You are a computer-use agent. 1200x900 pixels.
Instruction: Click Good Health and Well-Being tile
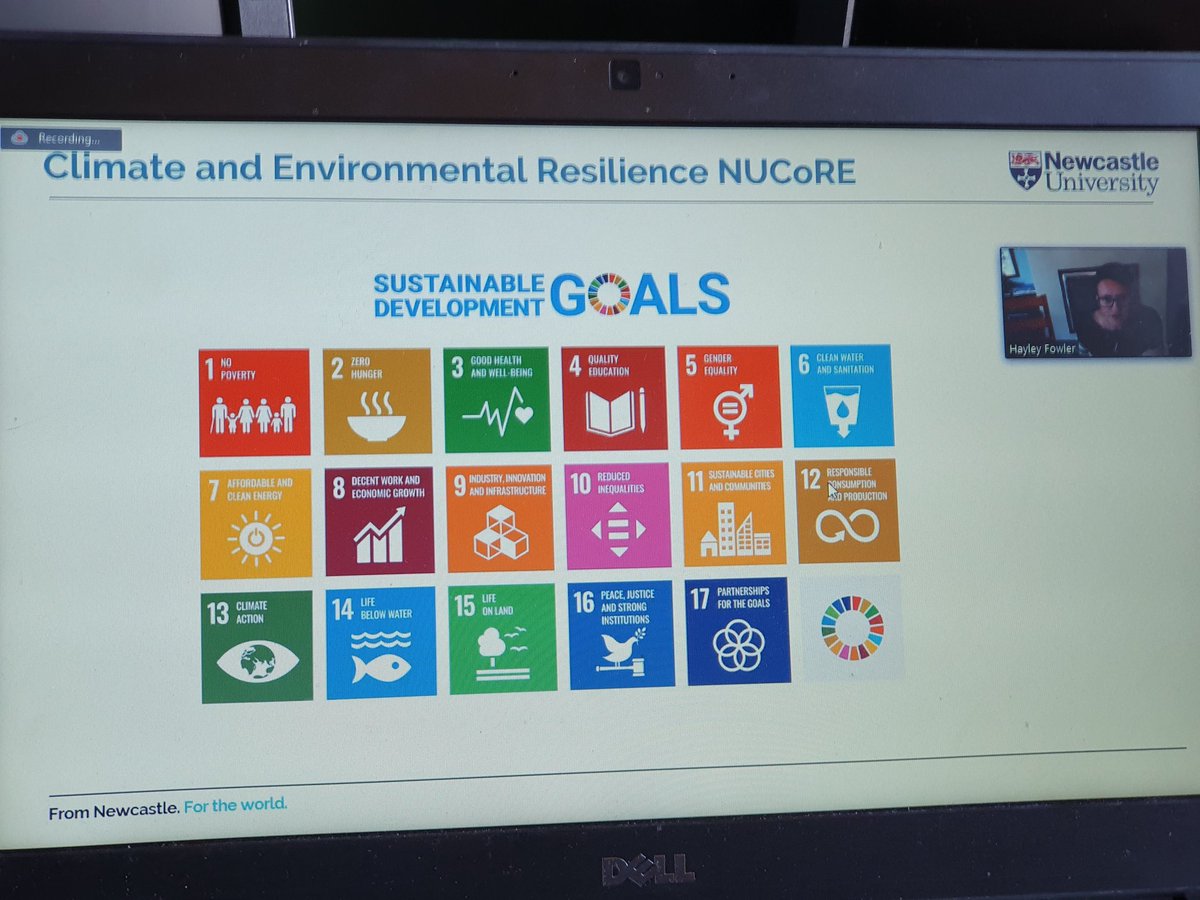pyautogui.click(x=497, y=400)
